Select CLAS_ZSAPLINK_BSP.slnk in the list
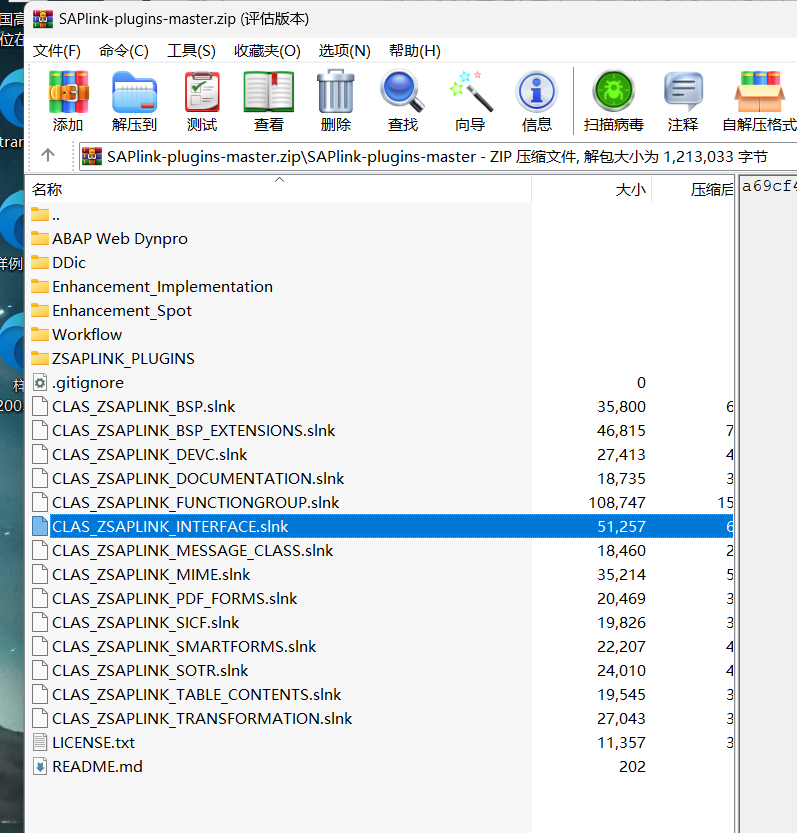The width and height of the screenshot is (797, 833). (x=143, y=406)
